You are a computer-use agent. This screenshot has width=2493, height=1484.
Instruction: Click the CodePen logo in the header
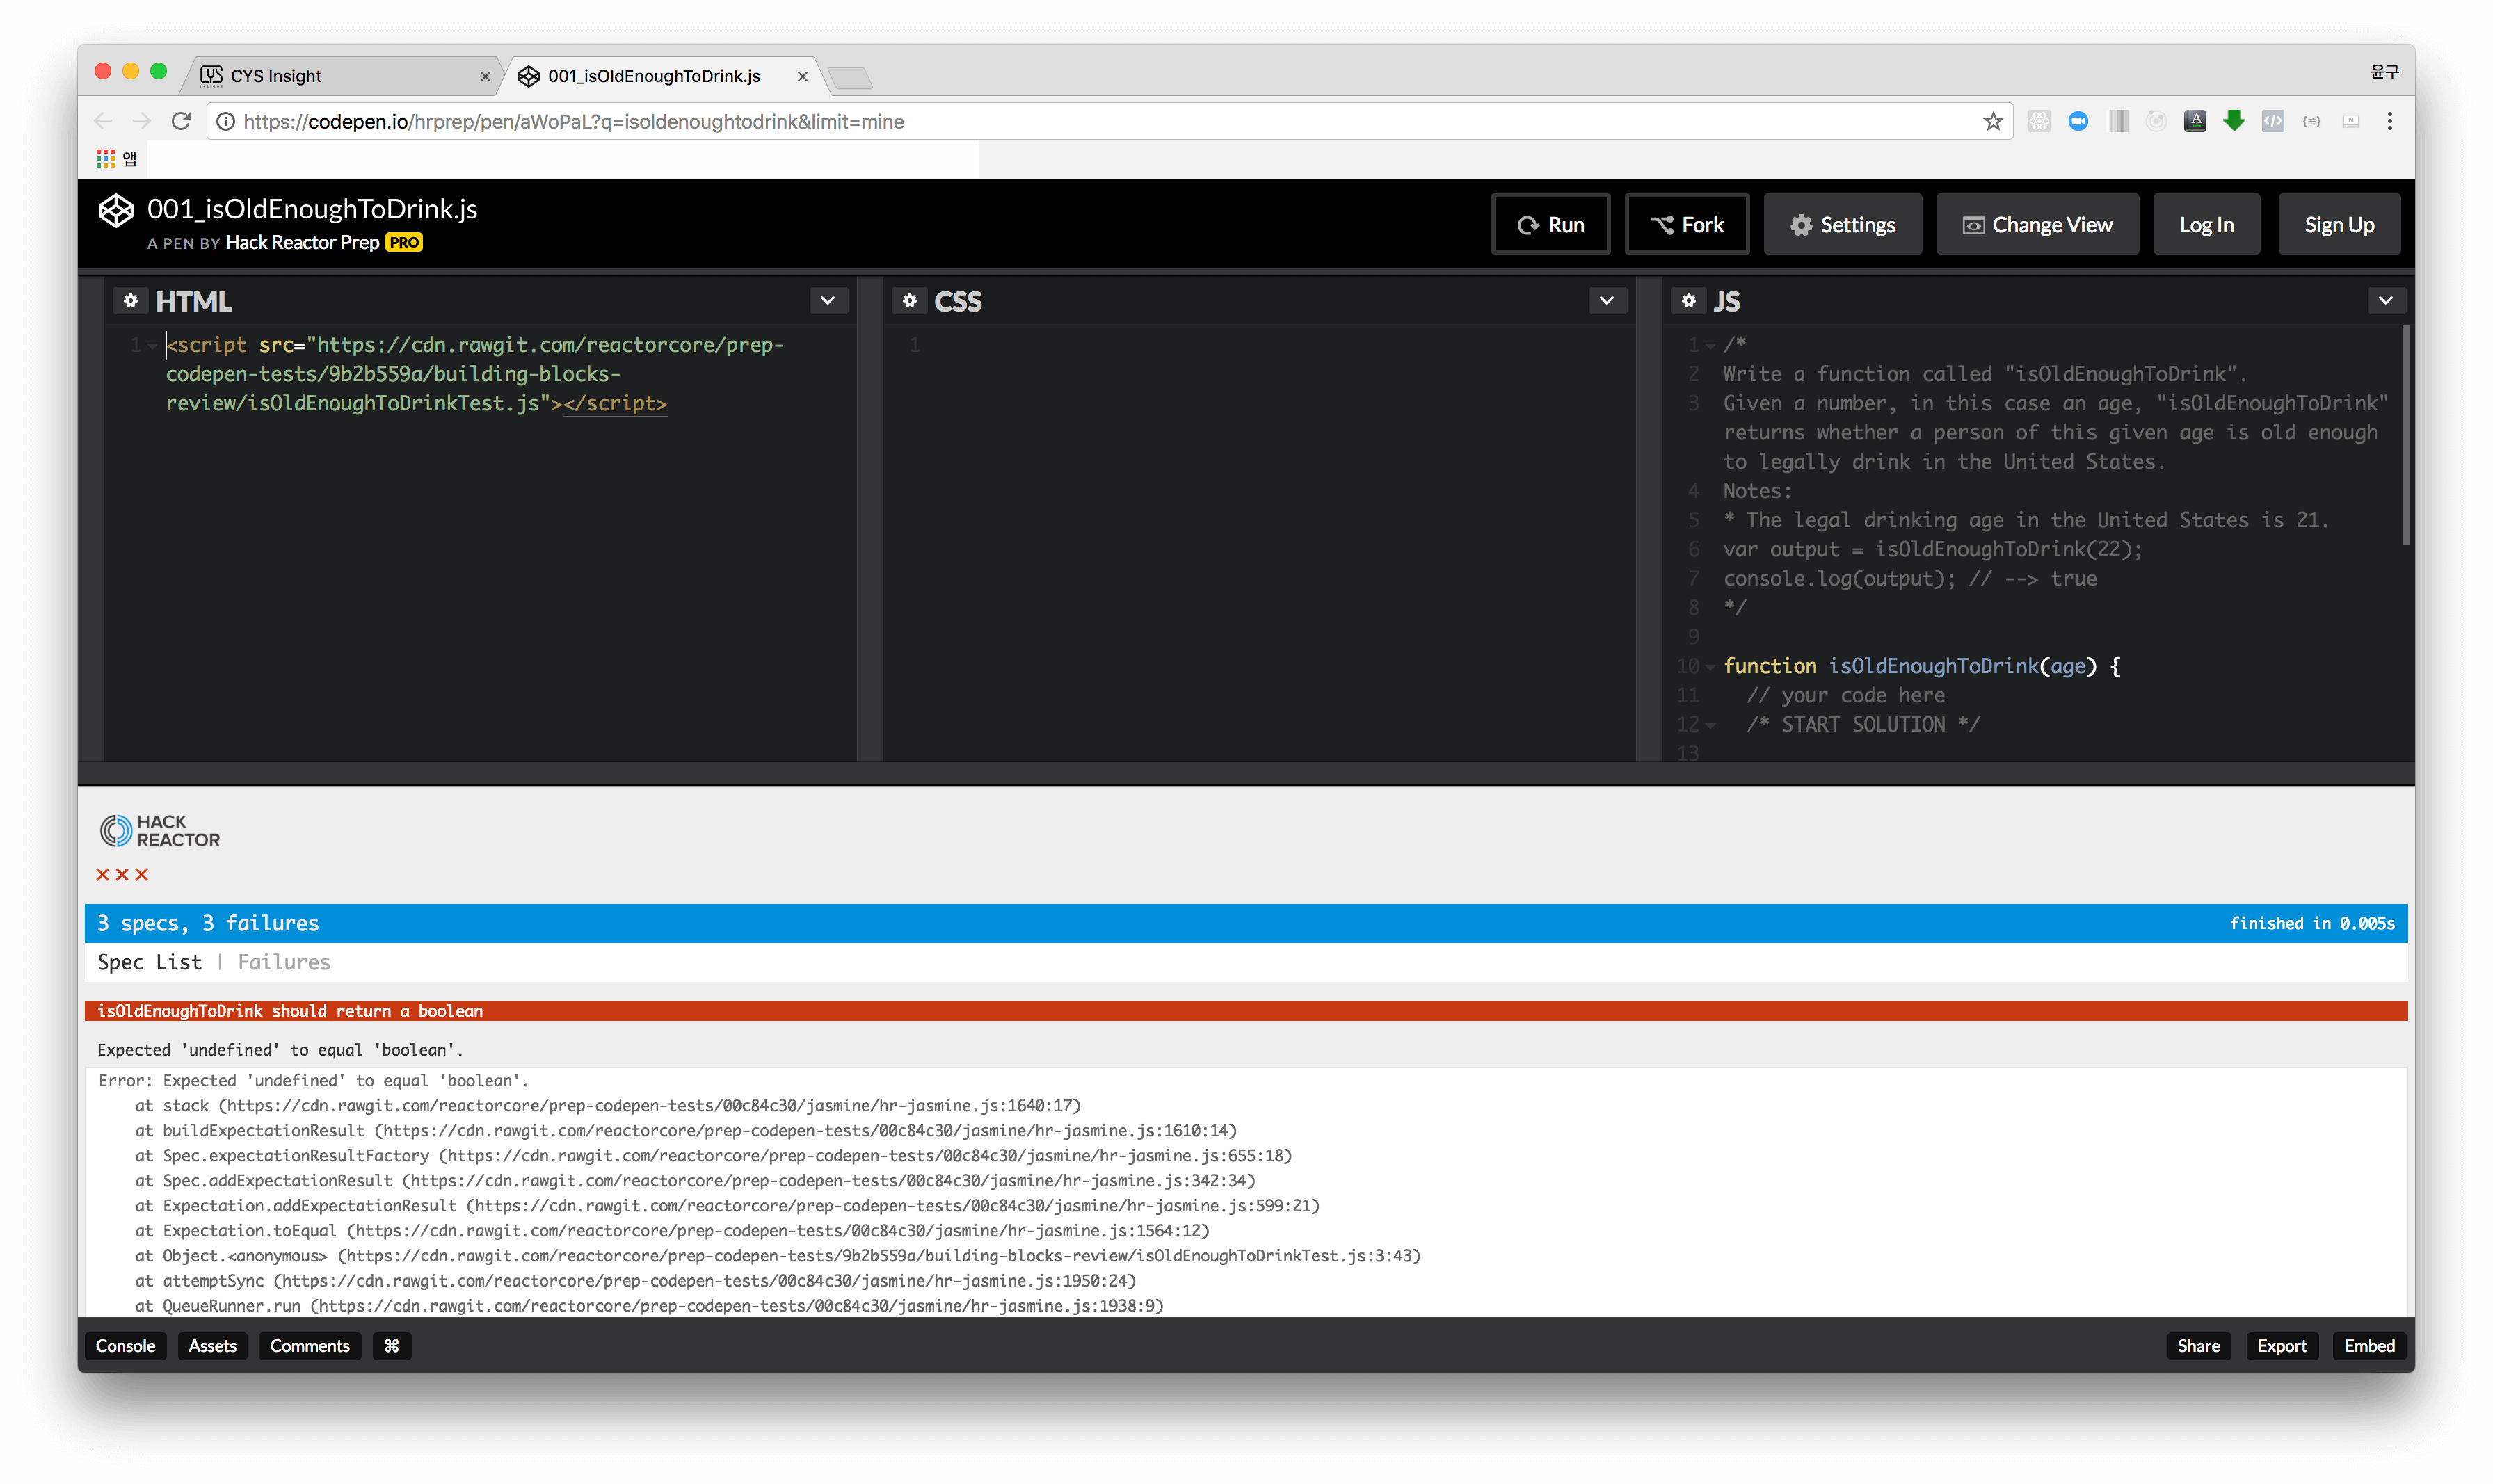(116, 211)
